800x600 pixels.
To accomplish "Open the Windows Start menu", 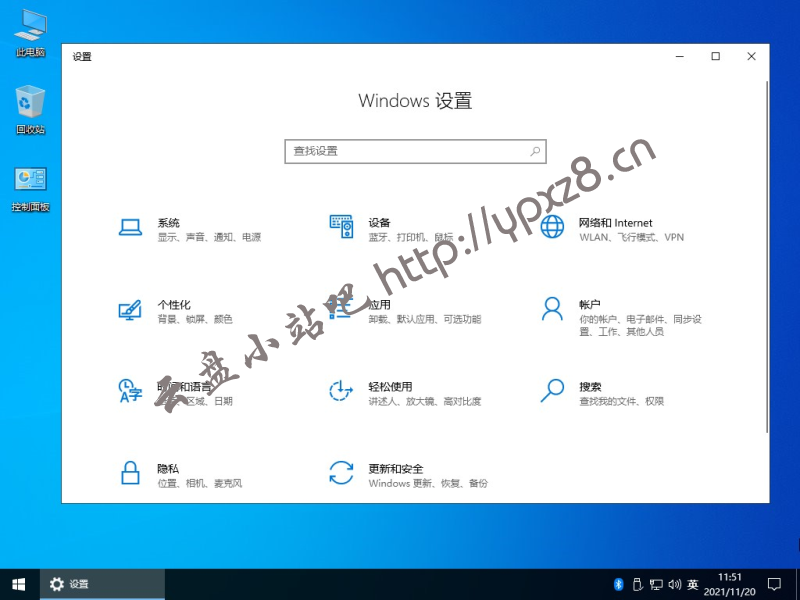I will (19, 584).
